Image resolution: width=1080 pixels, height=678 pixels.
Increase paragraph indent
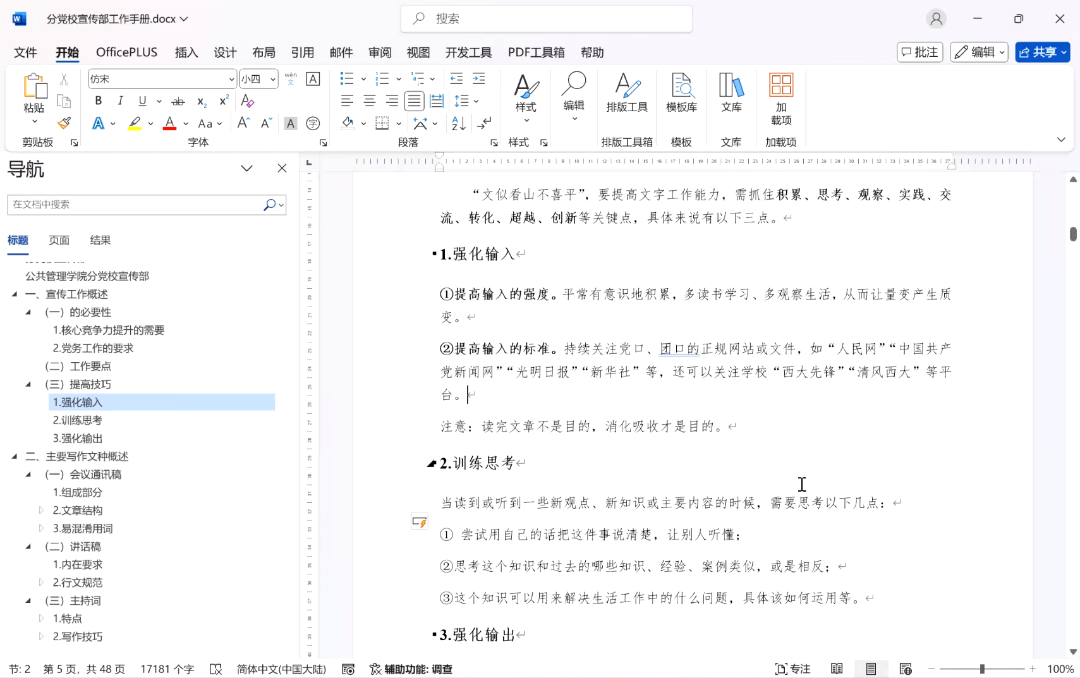pyautogui.click(x=480, y=79)
